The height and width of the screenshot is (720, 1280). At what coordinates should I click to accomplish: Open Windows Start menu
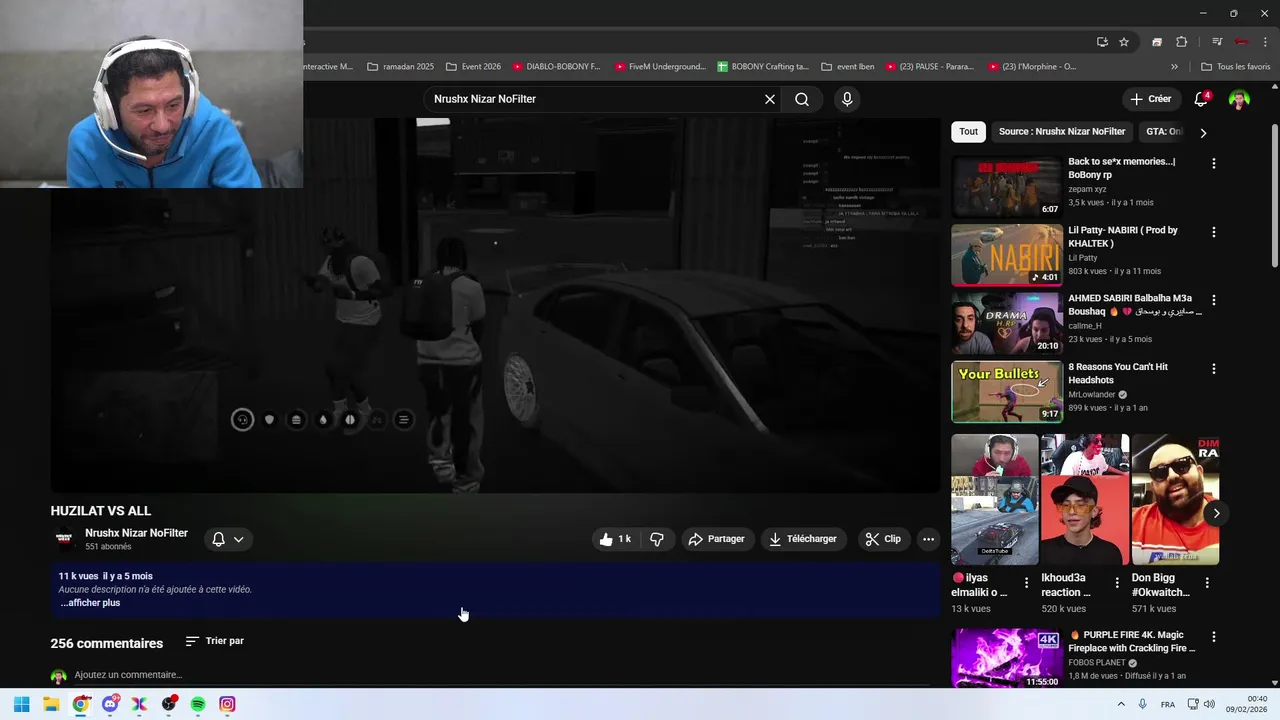tap(21, 704)
